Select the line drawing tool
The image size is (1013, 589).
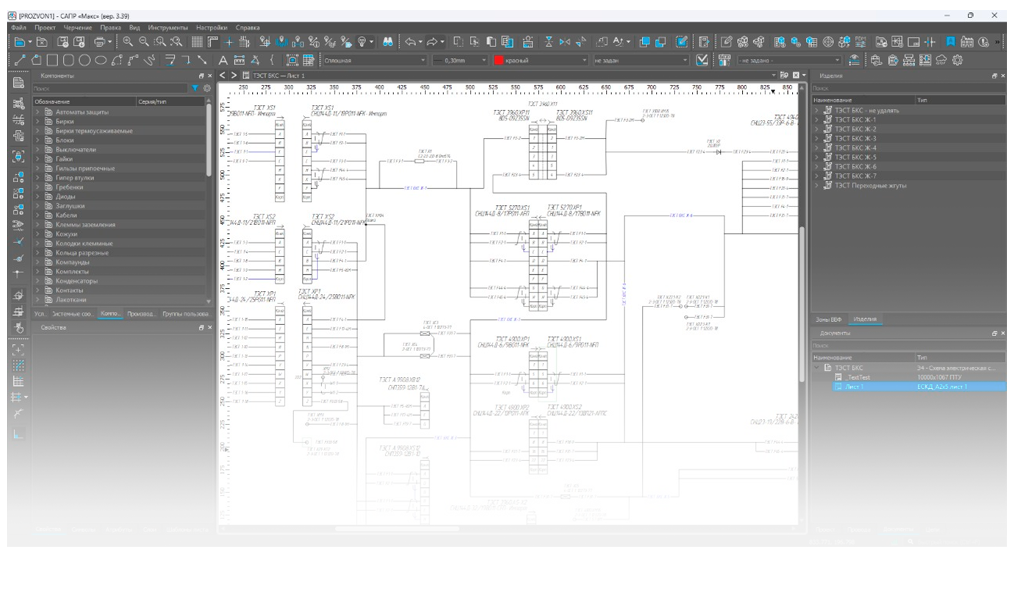[20, 60]
